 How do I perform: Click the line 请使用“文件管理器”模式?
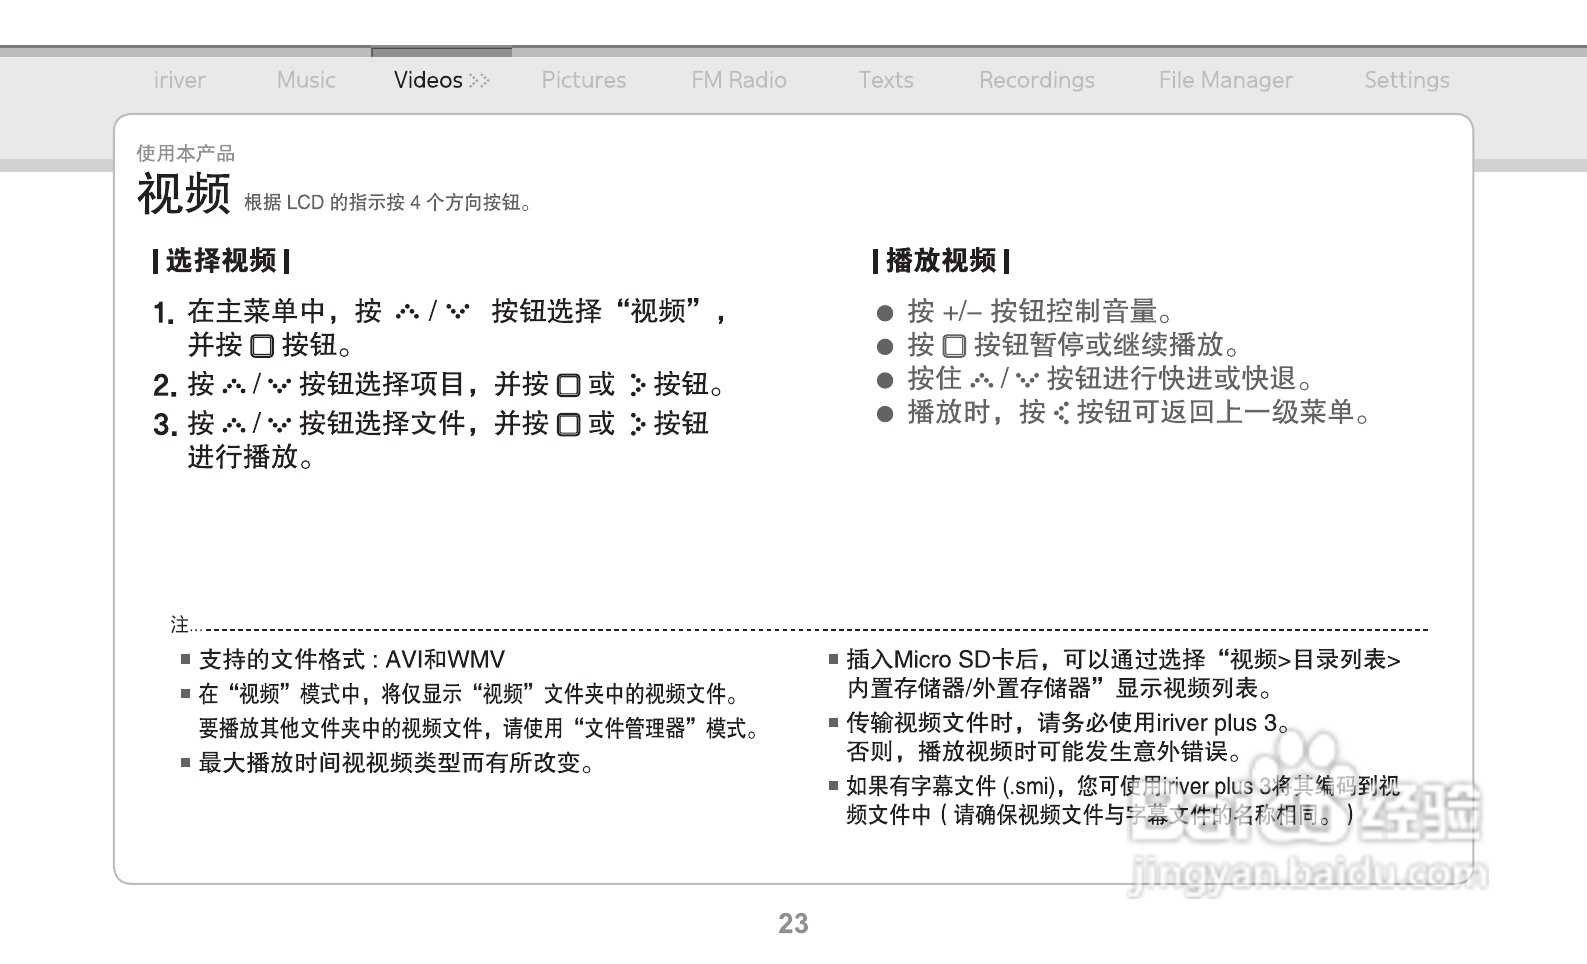click(632, 728)
